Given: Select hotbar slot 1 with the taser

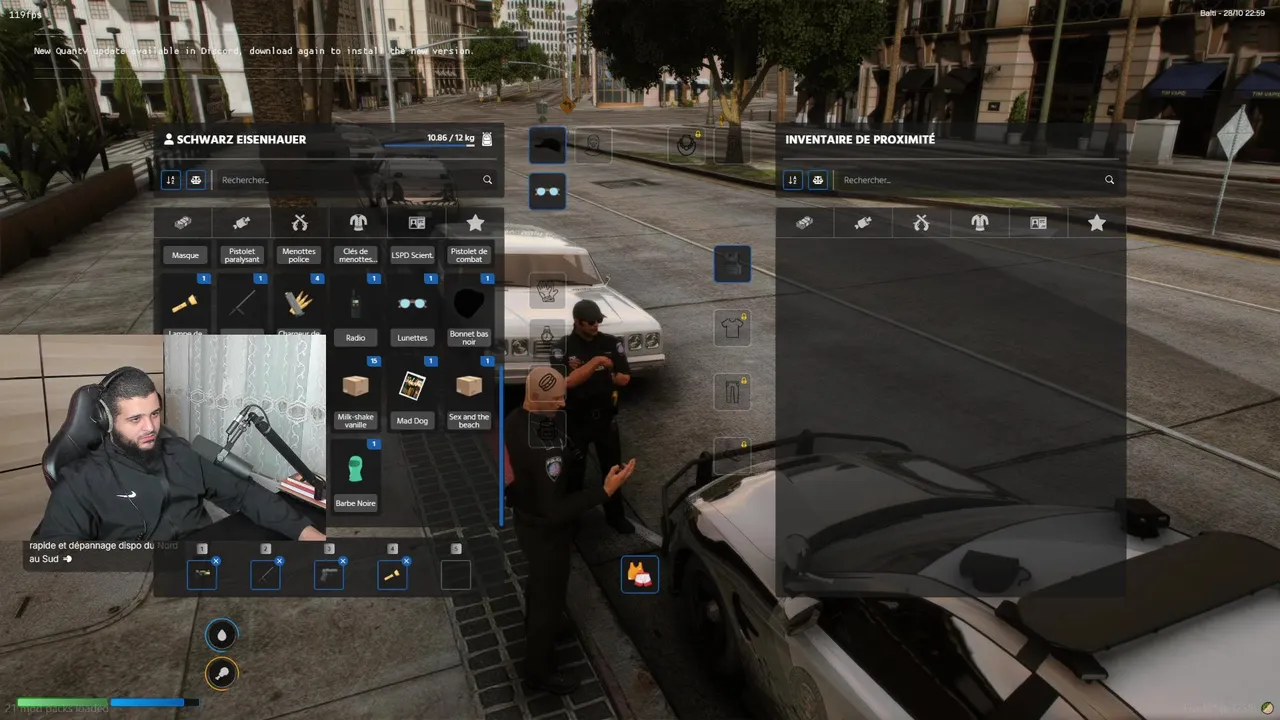Looking at the screenshot, I should tap(202, 574).
